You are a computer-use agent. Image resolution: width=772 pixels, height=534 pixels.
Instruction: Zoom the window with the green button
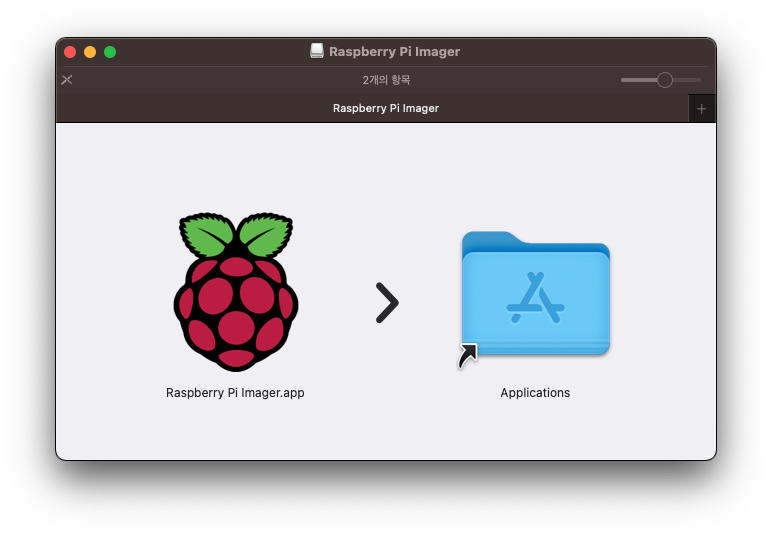tap(110, 52)
